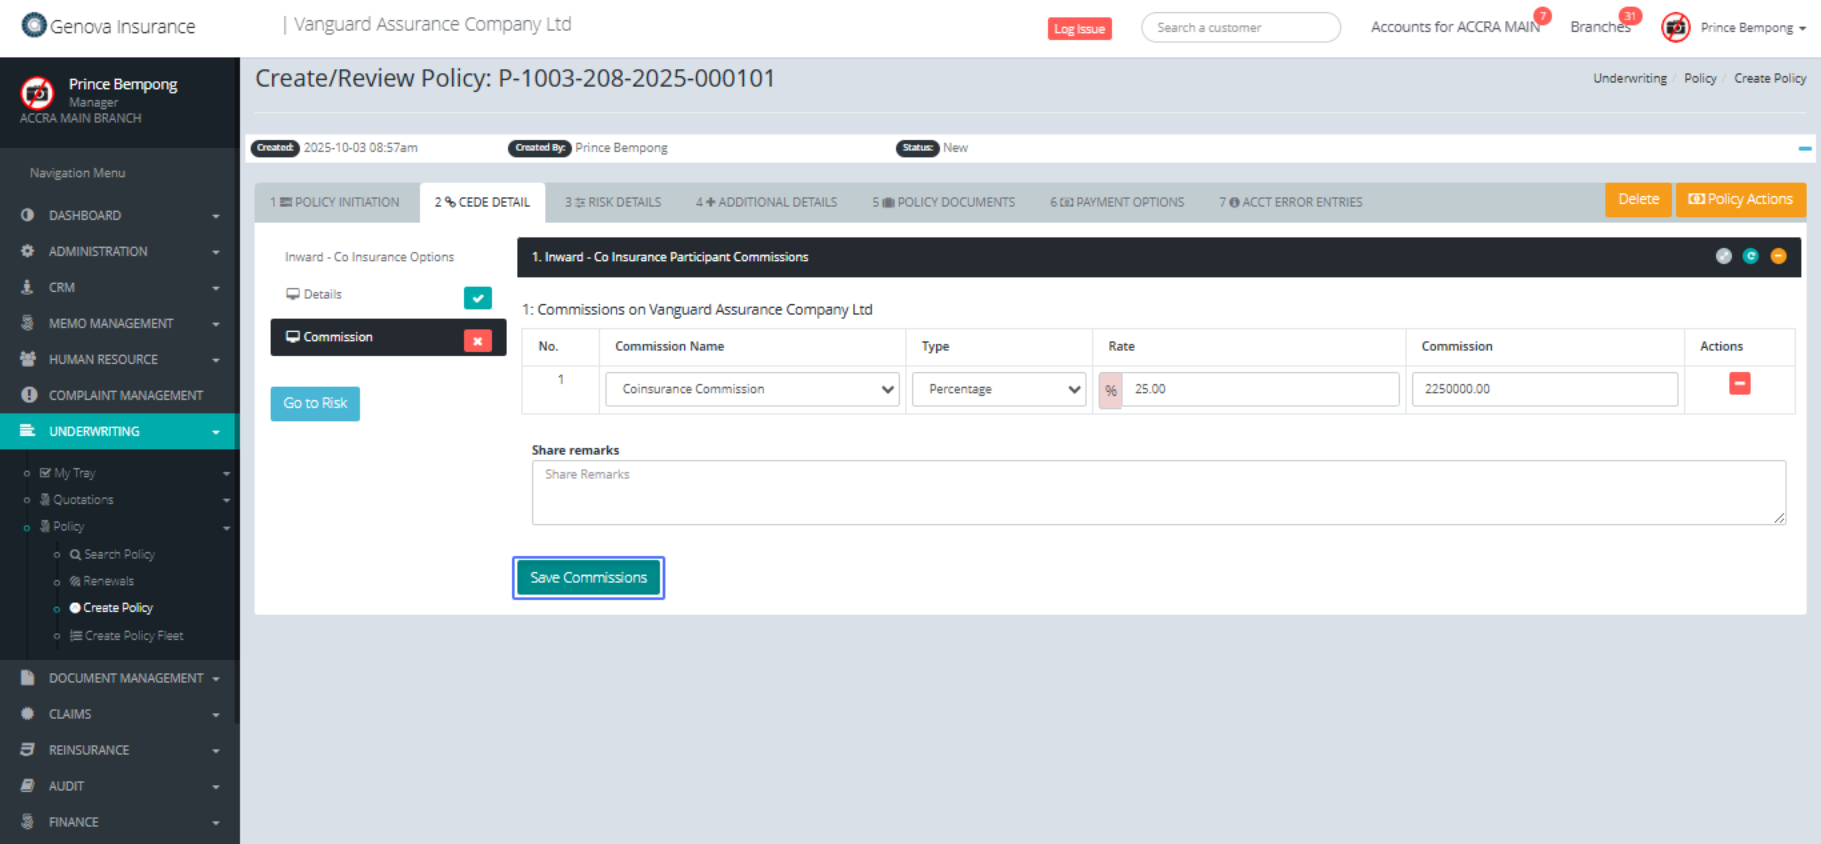Expand the REINSURANCE sidebar menu
1821x844 pixels.
[119, 750]
